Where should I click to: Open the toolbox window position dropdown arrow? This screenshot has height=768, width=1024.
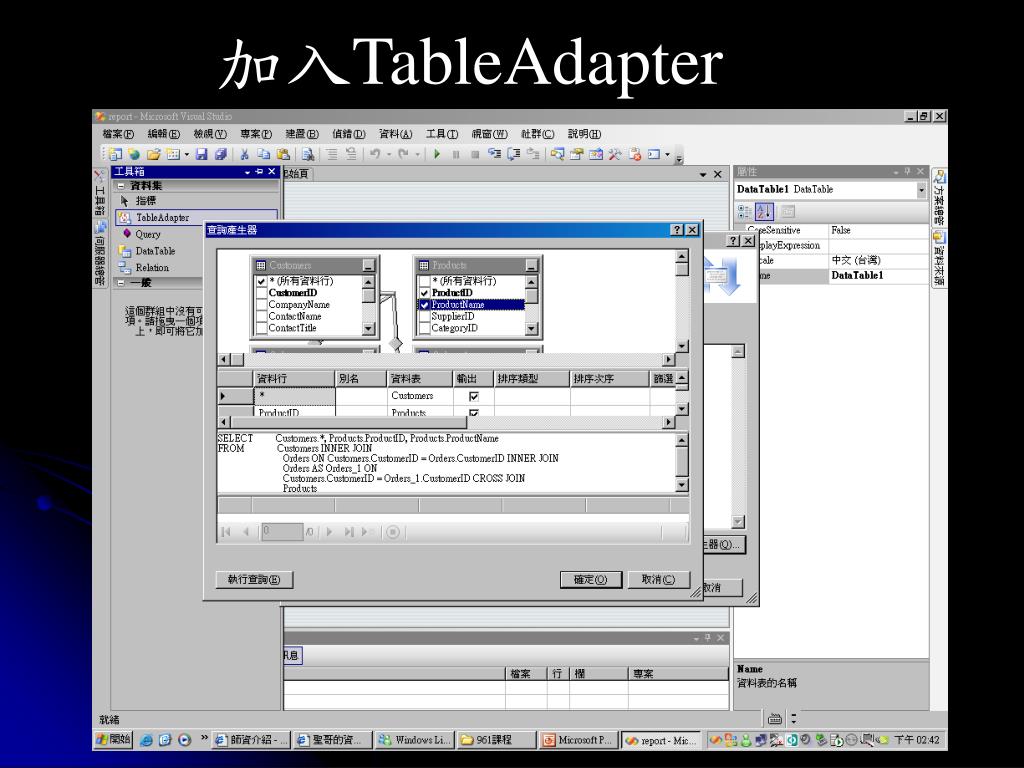click(x=248, y=172)
